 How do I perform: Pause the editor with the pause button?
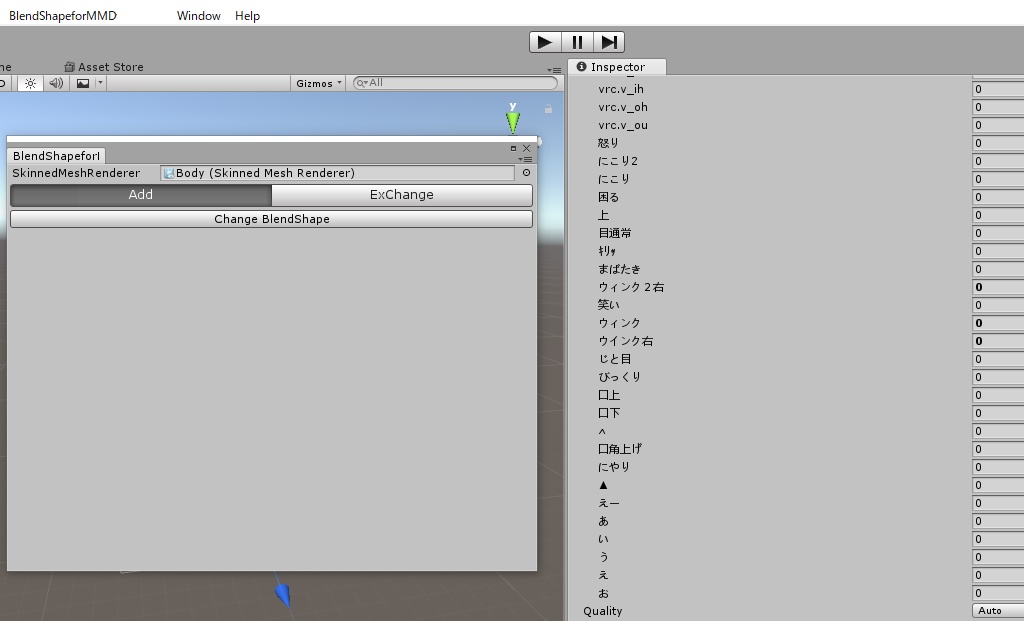(577, 42)
